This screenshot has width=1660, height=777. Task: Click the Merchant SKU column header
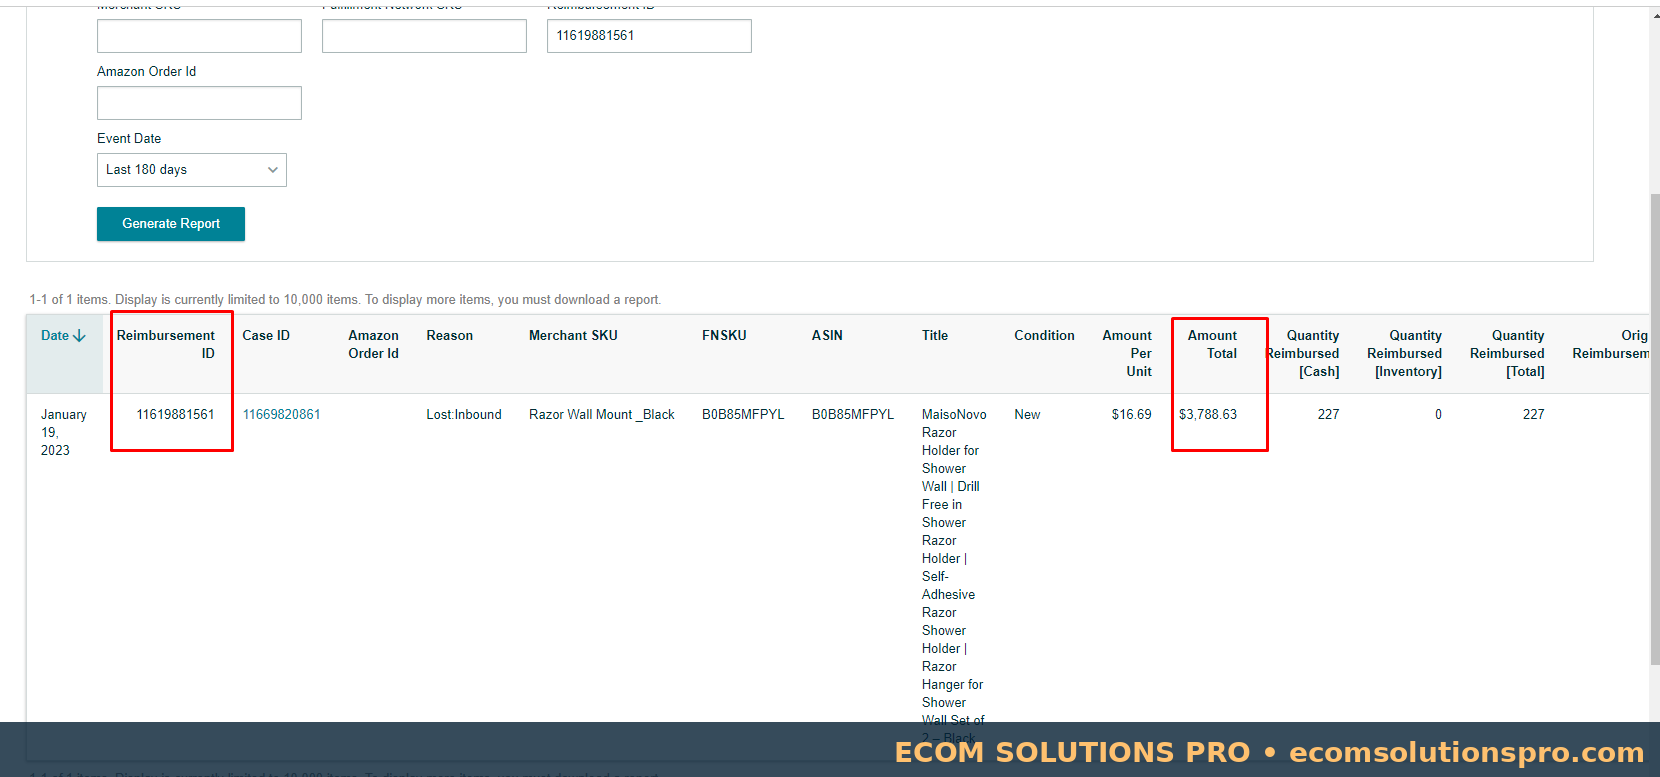[x=573, y=336]
